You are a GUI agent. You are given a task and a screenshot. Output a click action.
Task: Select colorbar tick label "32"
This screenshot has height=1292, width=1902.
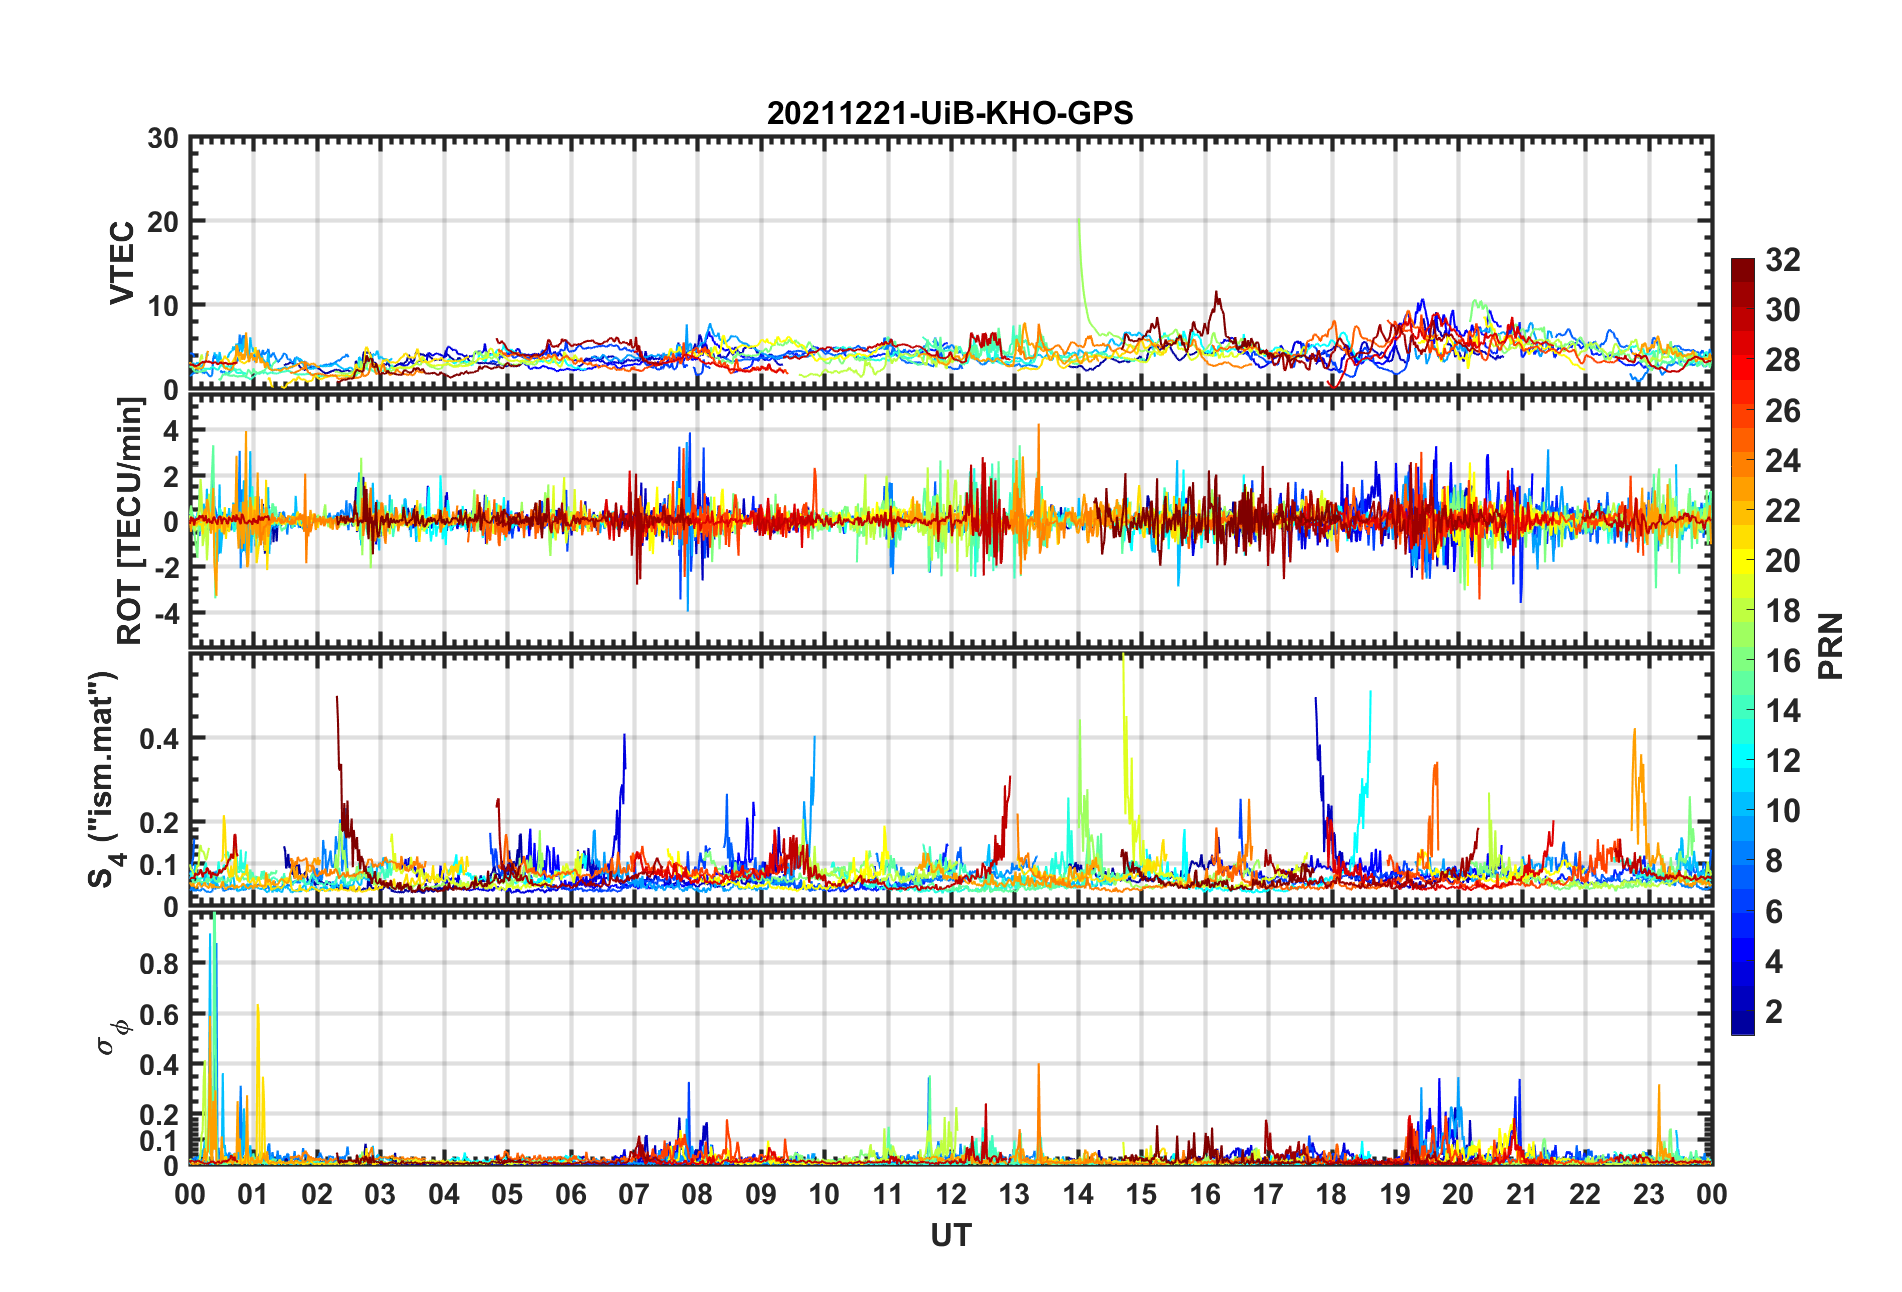click(x=1783, y=260)
